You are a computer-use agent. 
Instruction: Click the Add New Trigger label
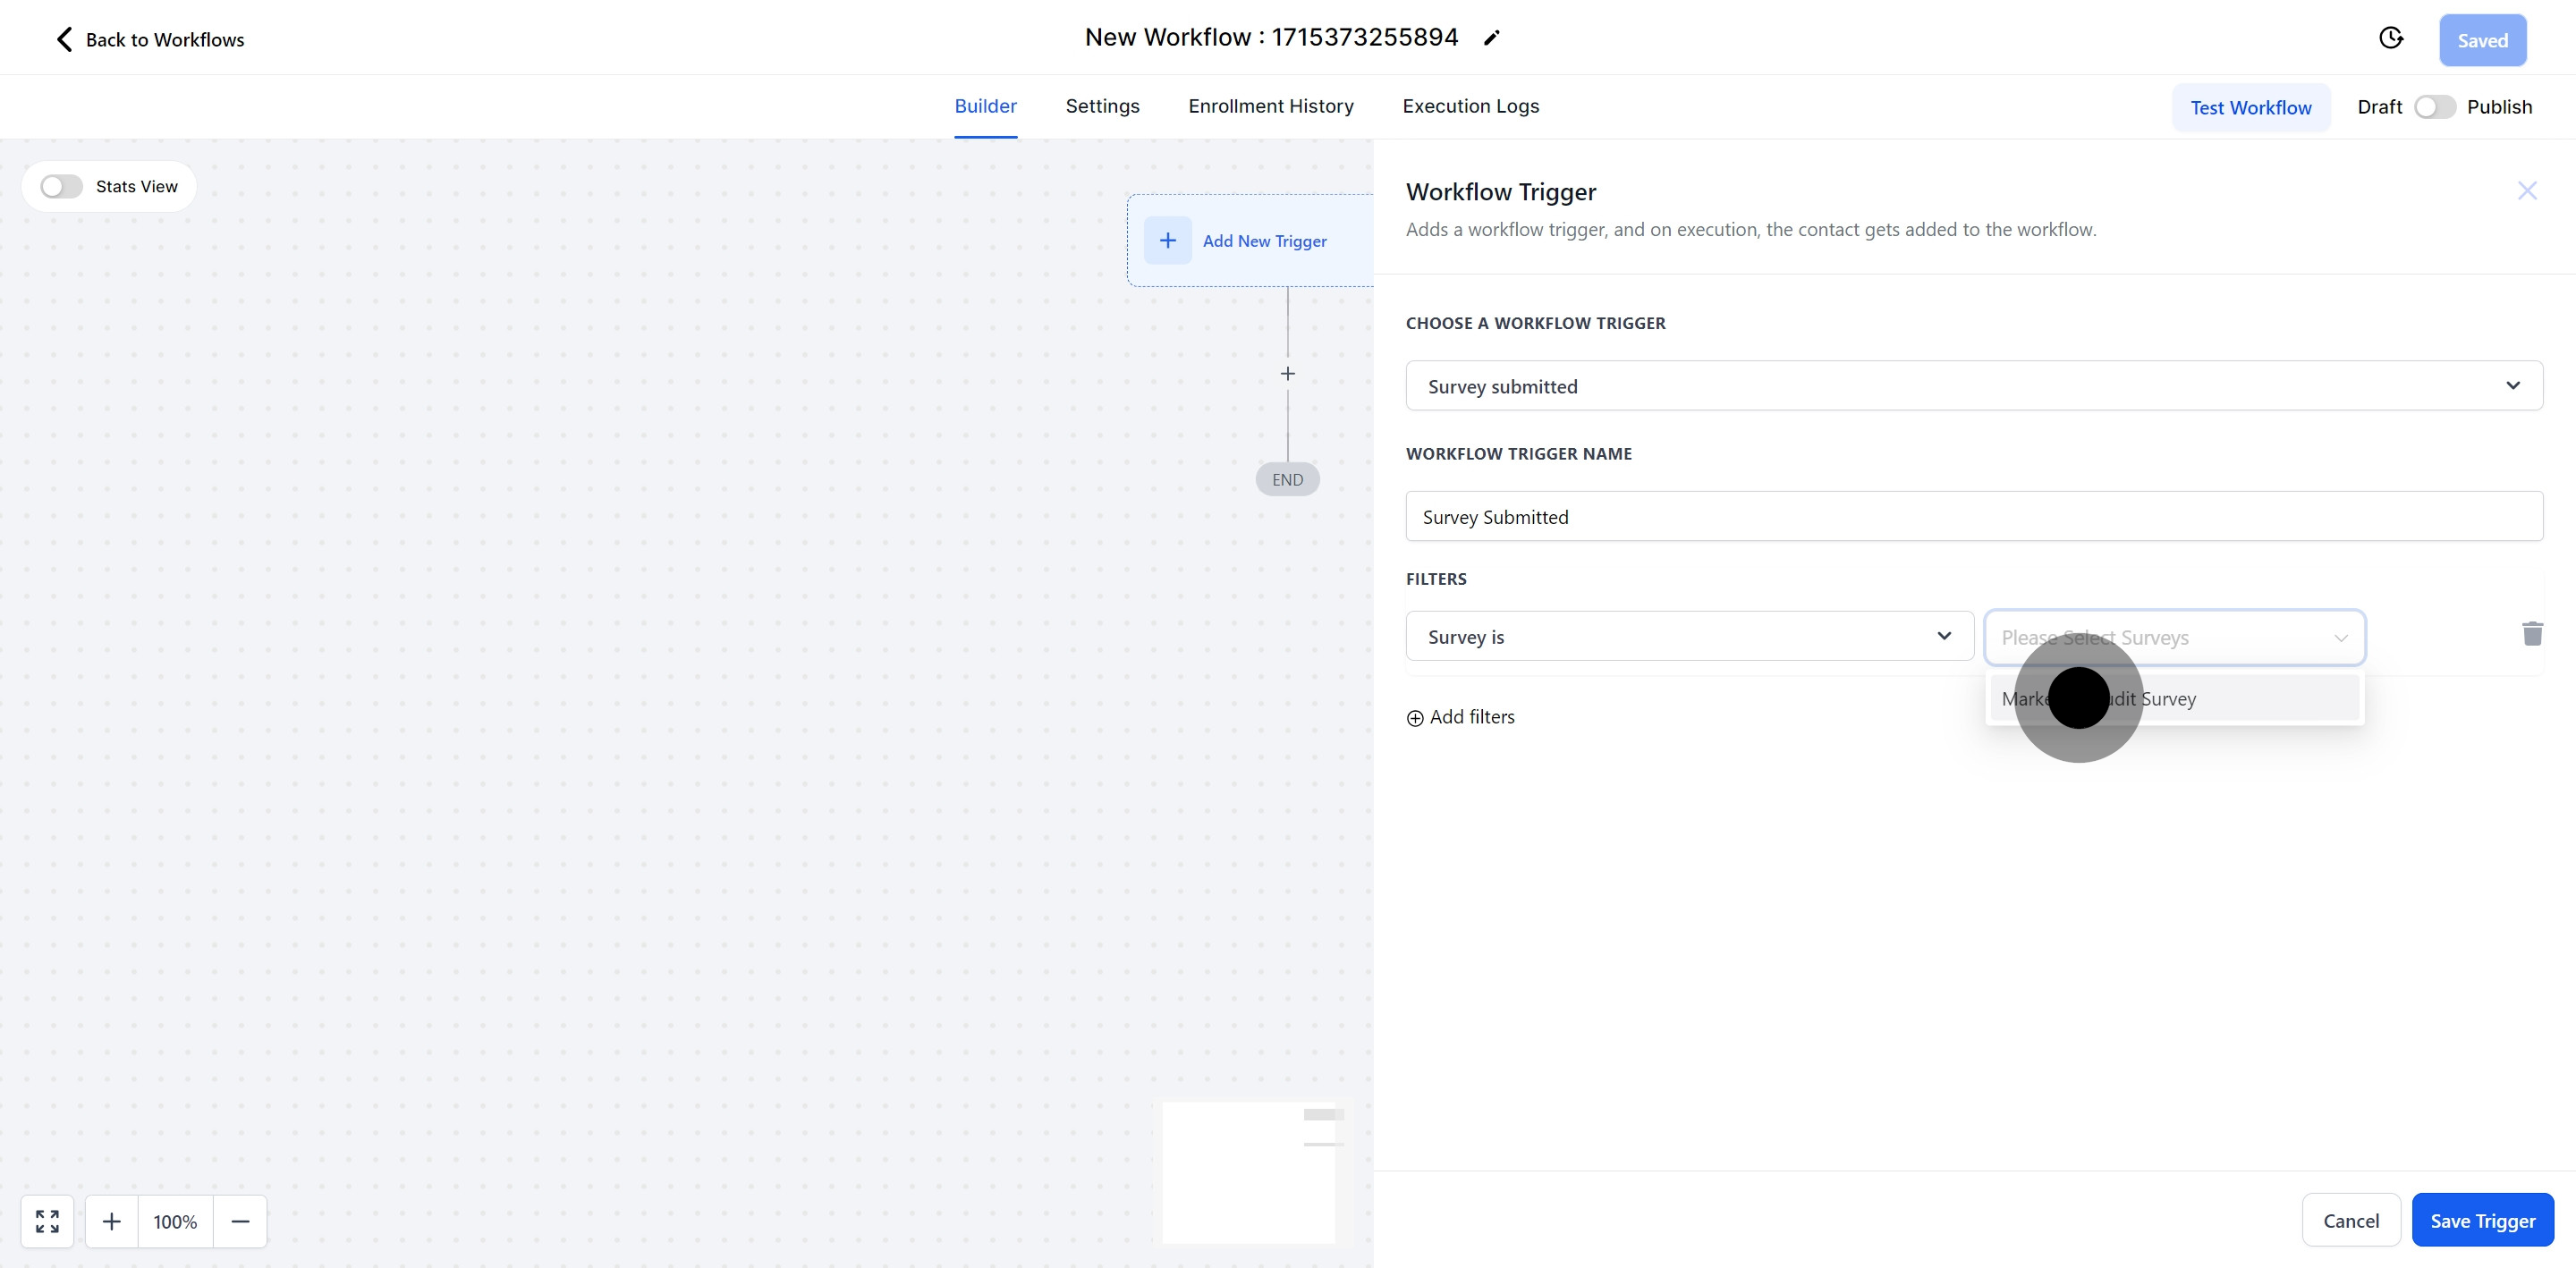tap(1264, 241)
